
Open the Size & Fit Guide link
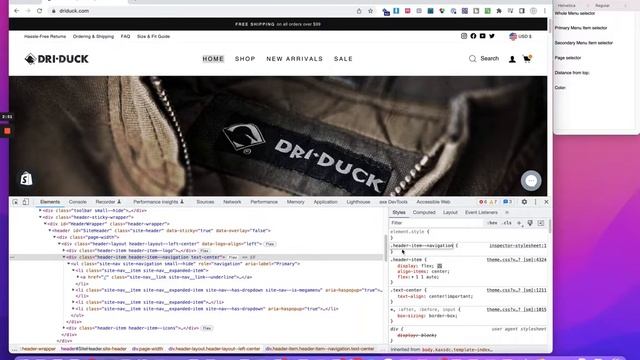[153, 36]
